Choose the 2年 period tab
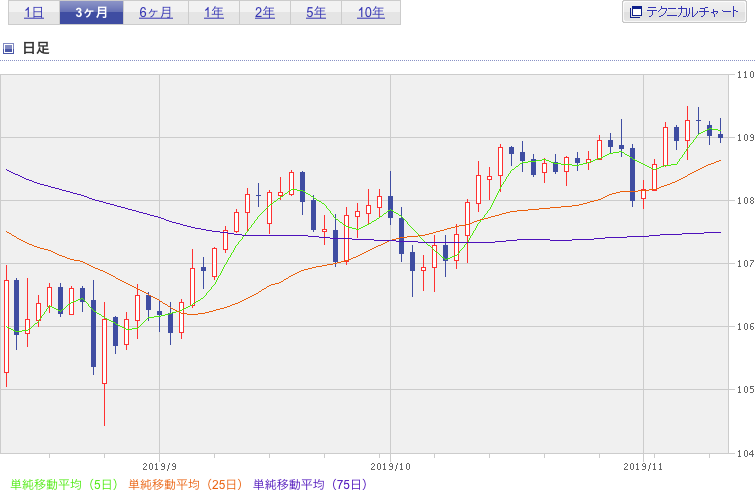The image size is (755, 493). (x=265, y=13)
